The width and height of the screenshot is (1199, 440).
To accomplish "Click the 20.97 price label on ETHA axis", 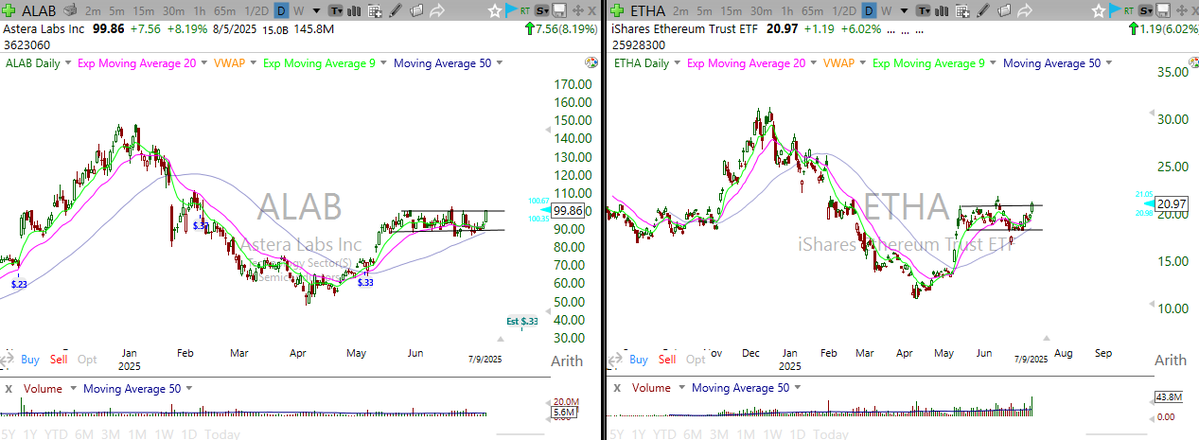I will (x=1171, y=204).
